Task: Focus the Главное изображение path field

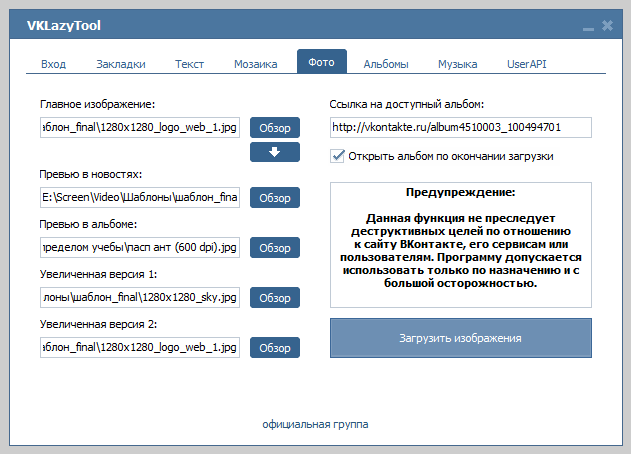Action: [x=140, y=128]
